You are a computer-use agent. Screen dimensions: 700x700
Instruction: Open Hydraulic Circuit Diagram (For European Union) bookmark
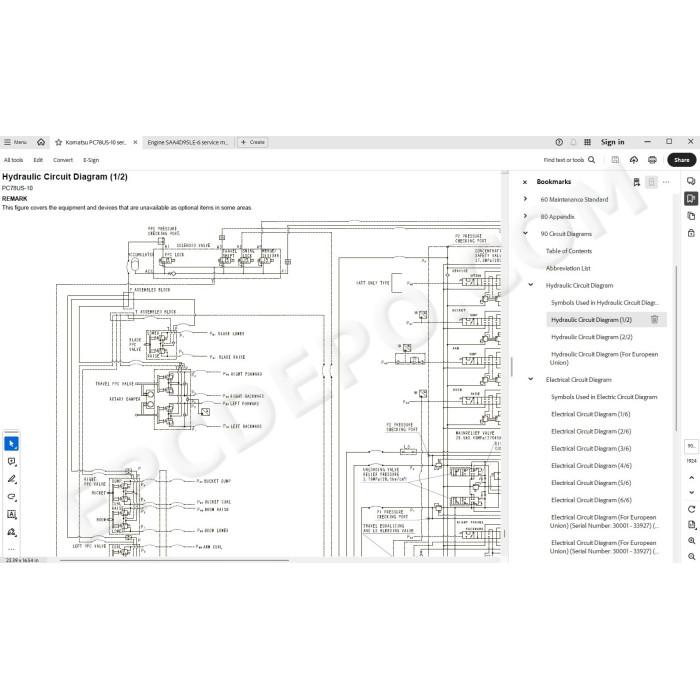point(604,358)
